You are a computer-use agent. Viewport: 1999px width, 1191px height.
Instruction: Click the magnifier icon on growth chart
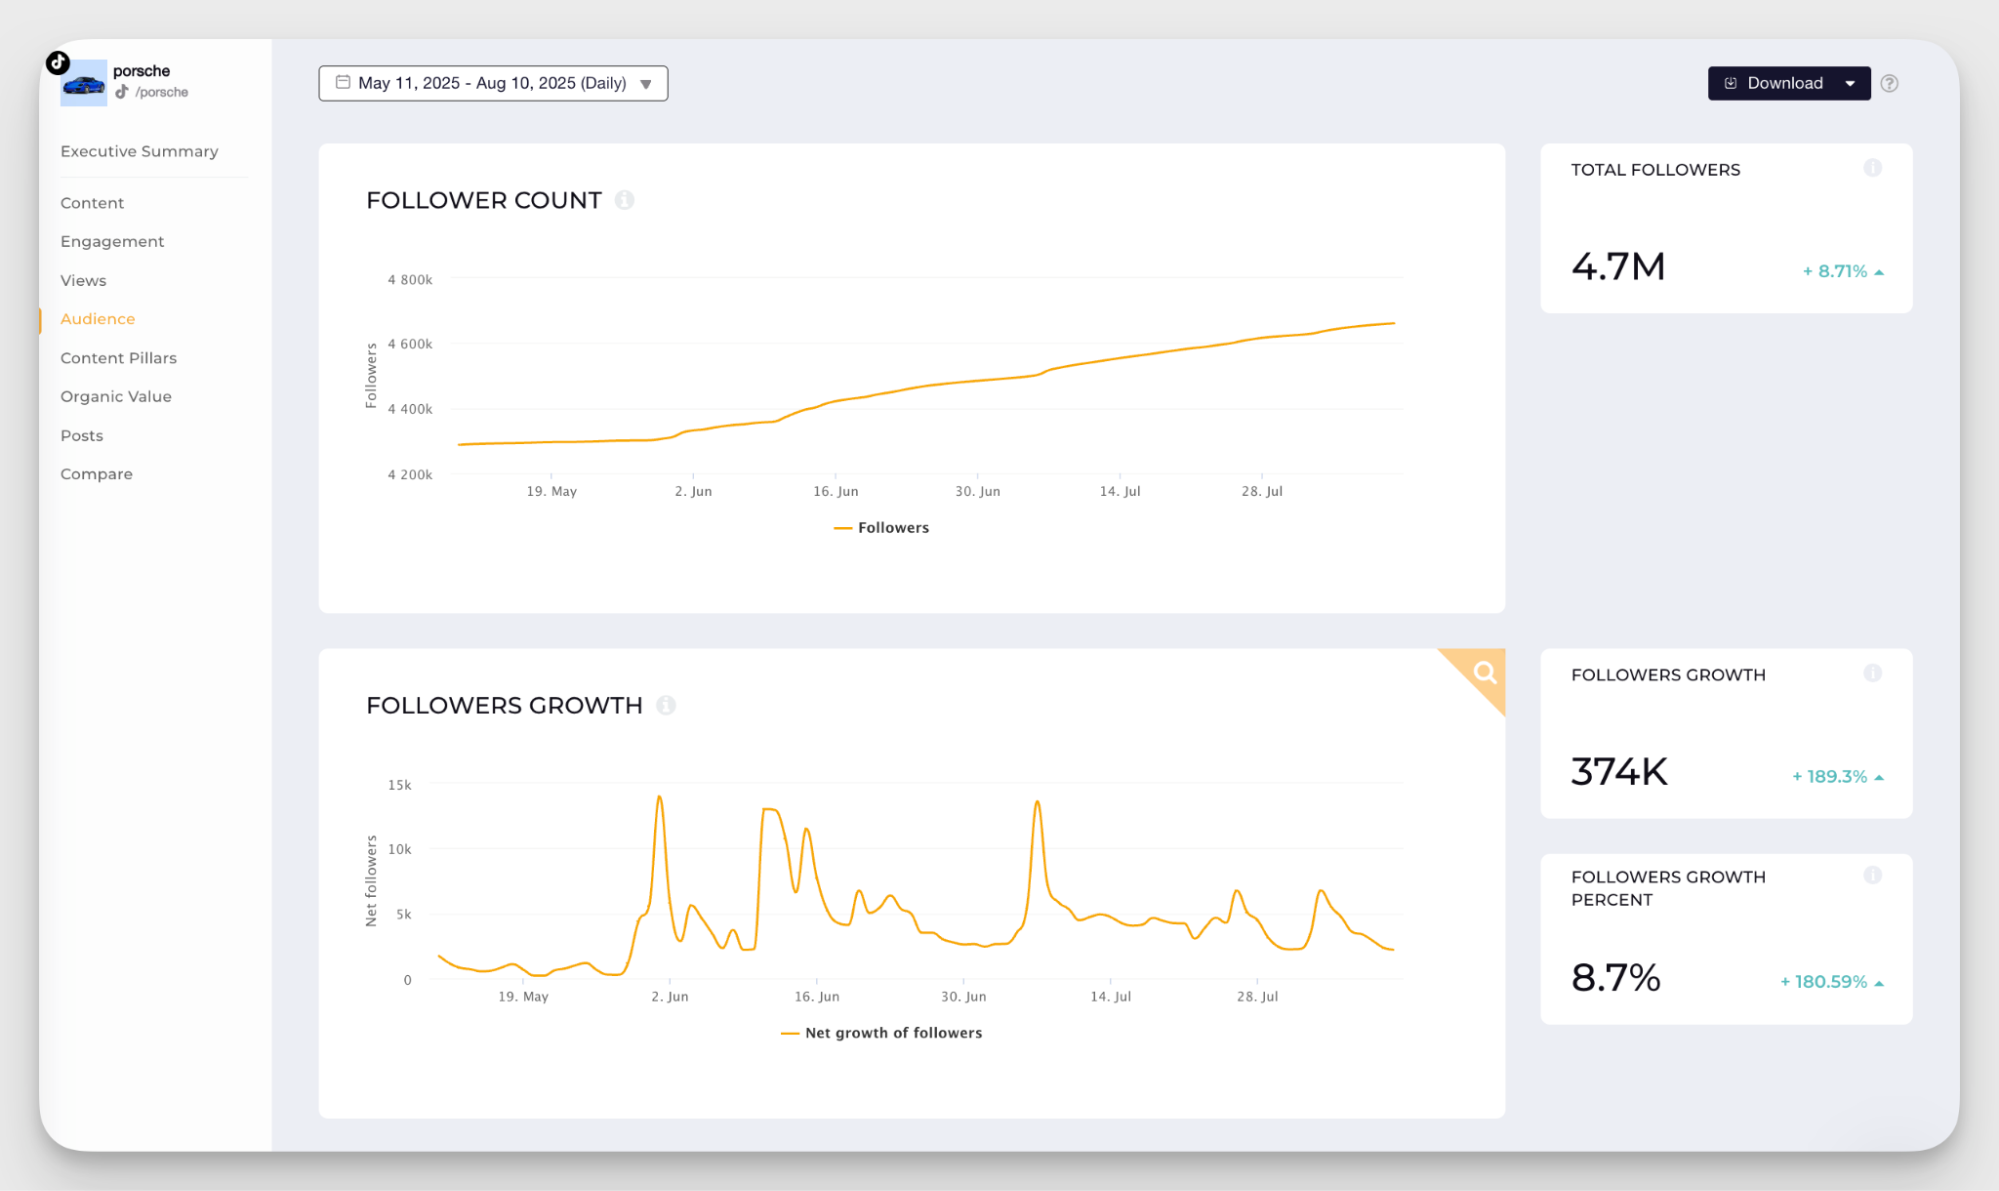tap(1484, 673)
